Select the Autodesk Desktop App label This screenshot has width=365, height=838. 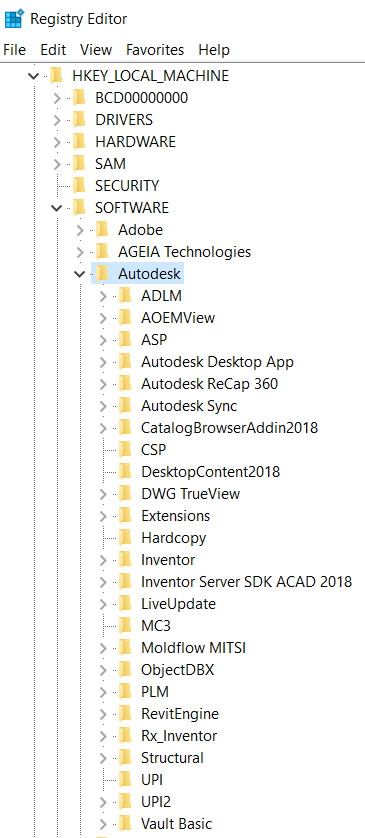[x=218, y=362]
